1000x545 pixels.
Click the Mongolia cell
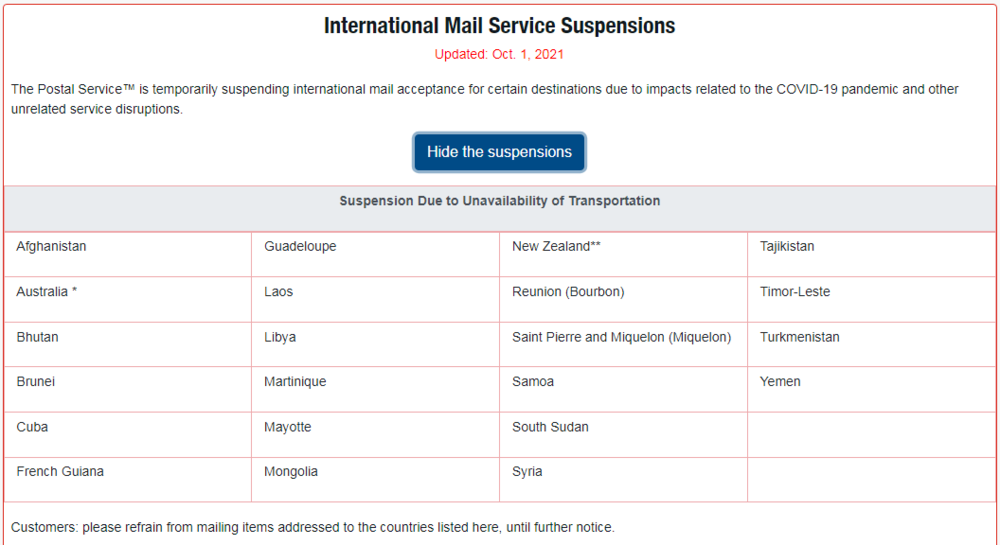[x=291, y=472]
